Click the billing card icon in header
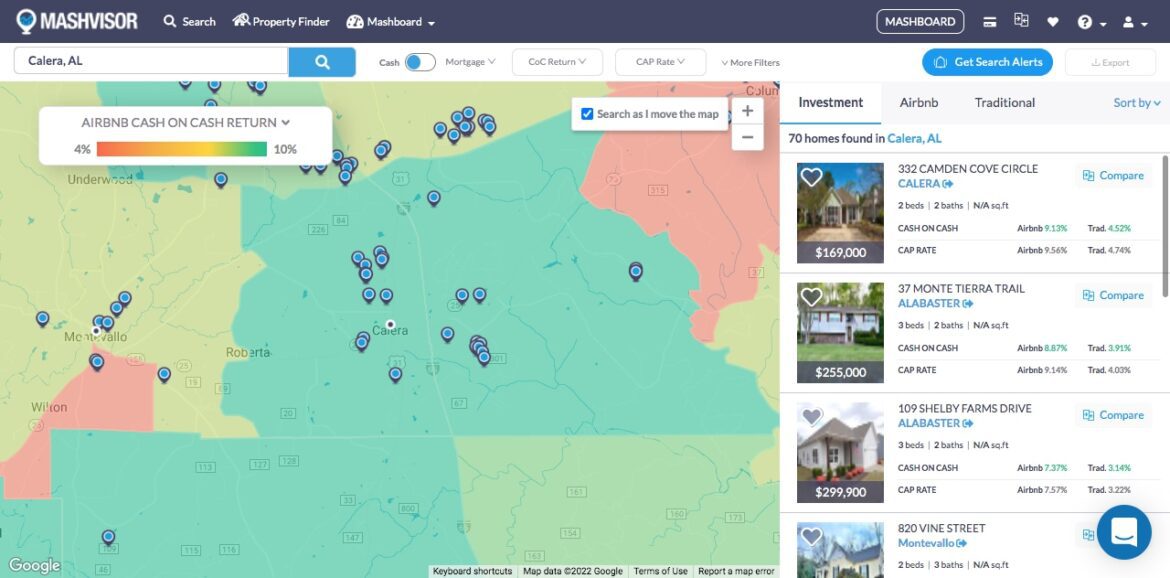The height and width of the screenshot is (578, 1170). point(989,22)
